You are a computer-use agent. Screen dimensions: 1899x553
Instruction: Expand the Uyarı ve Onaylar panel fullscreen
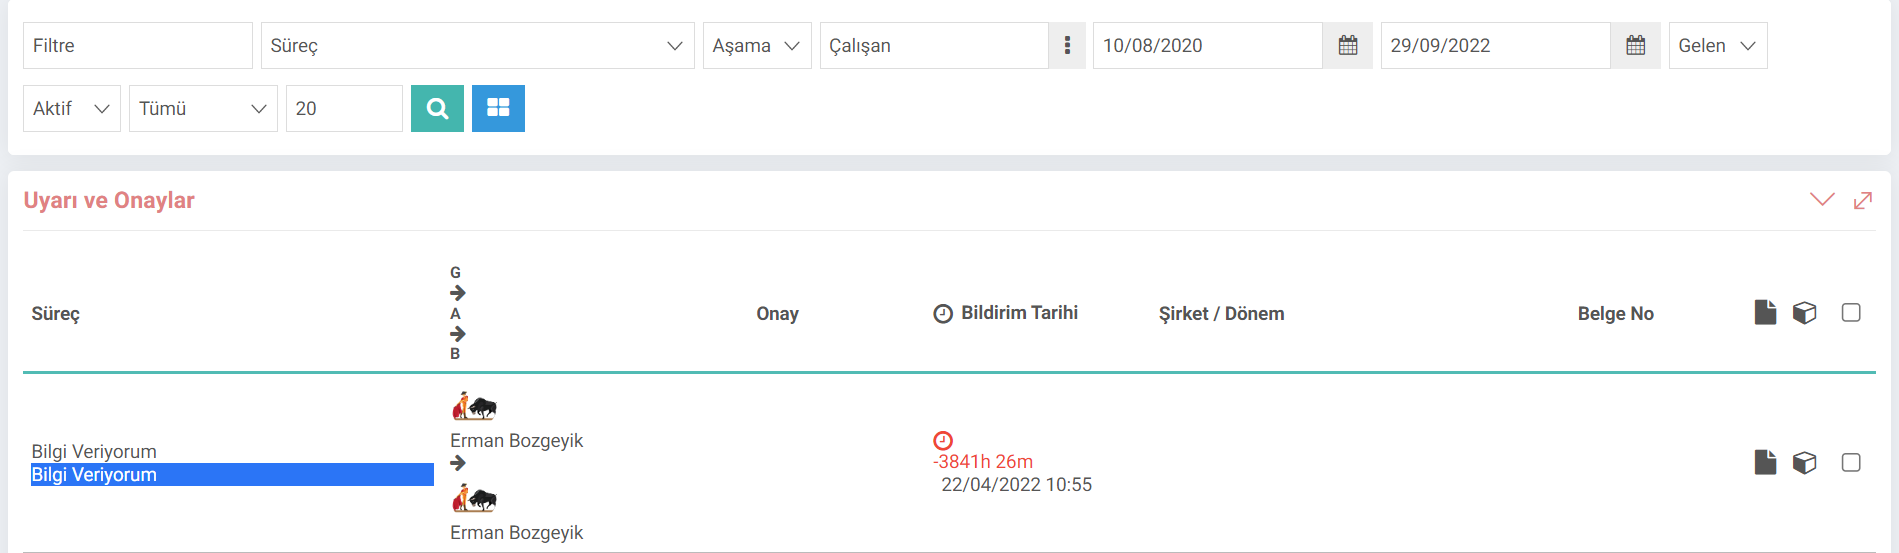point(1862,201)
